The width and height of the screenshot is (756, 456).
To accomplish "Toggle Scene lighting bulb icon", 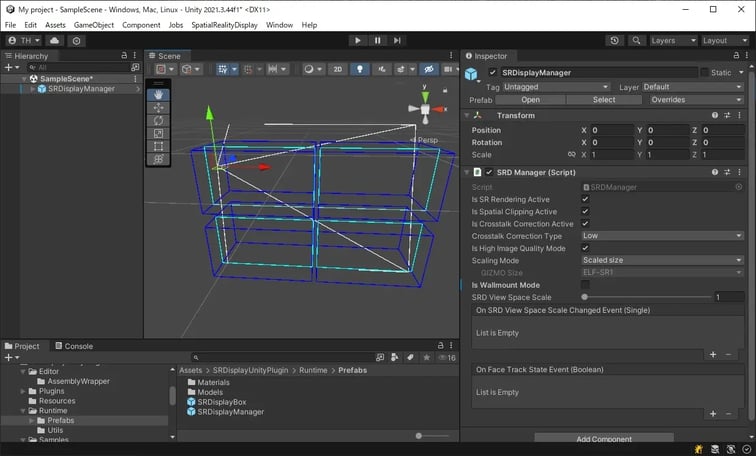I will point(360,69).
